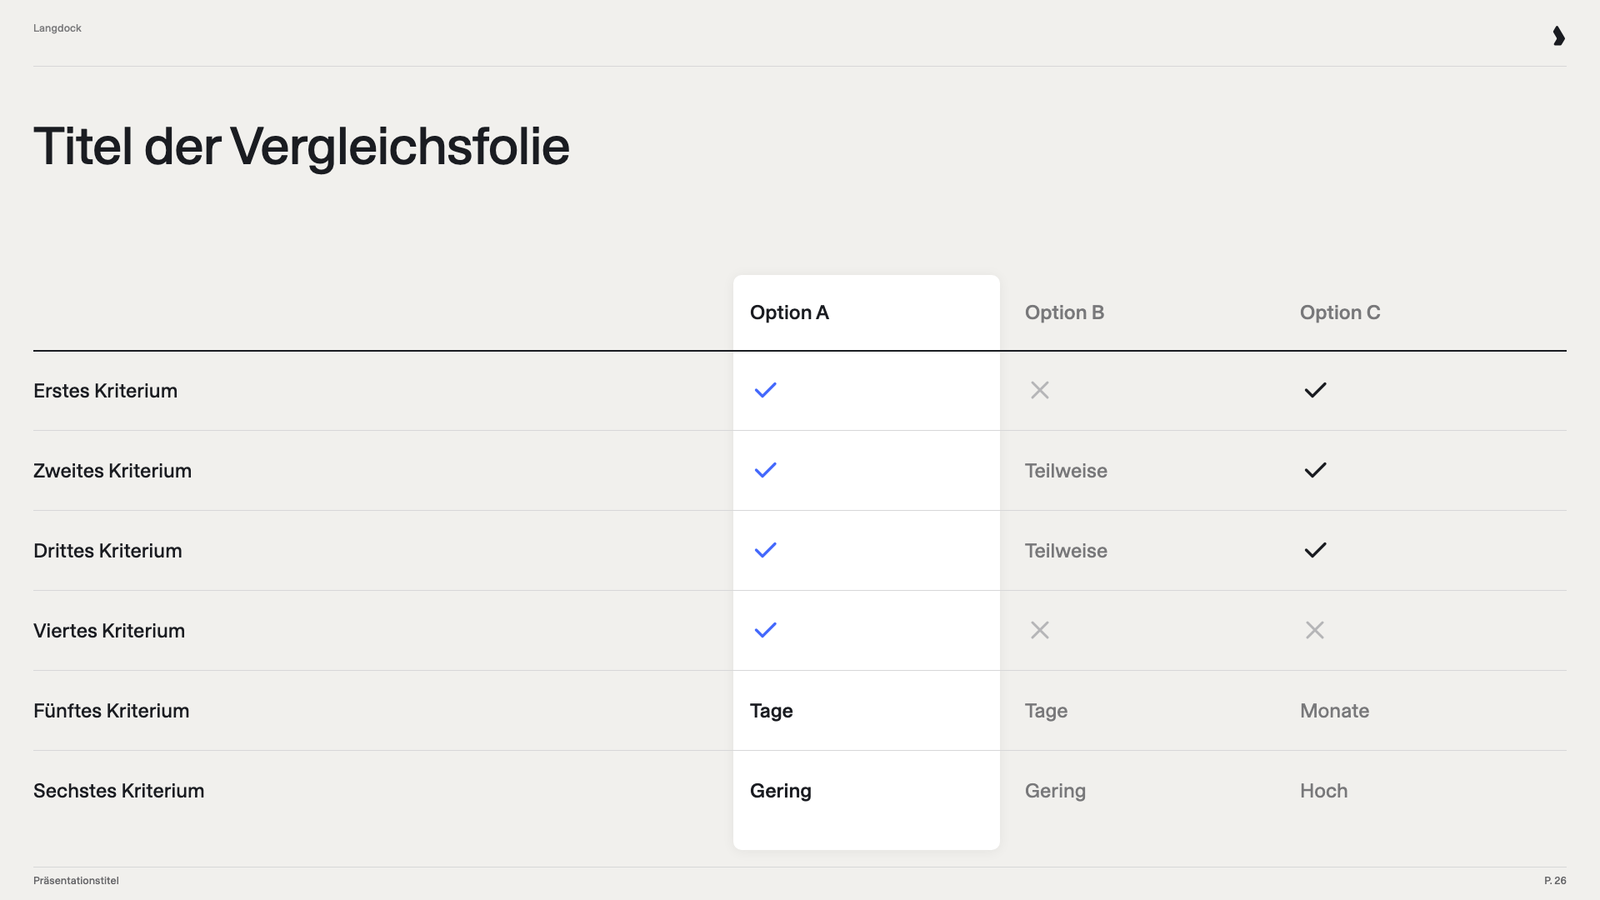The height and width of the screenshot is (900, 1600).
Task: Click the blue checkmark for Zweites Kriterium
Action: pos(765,470)
